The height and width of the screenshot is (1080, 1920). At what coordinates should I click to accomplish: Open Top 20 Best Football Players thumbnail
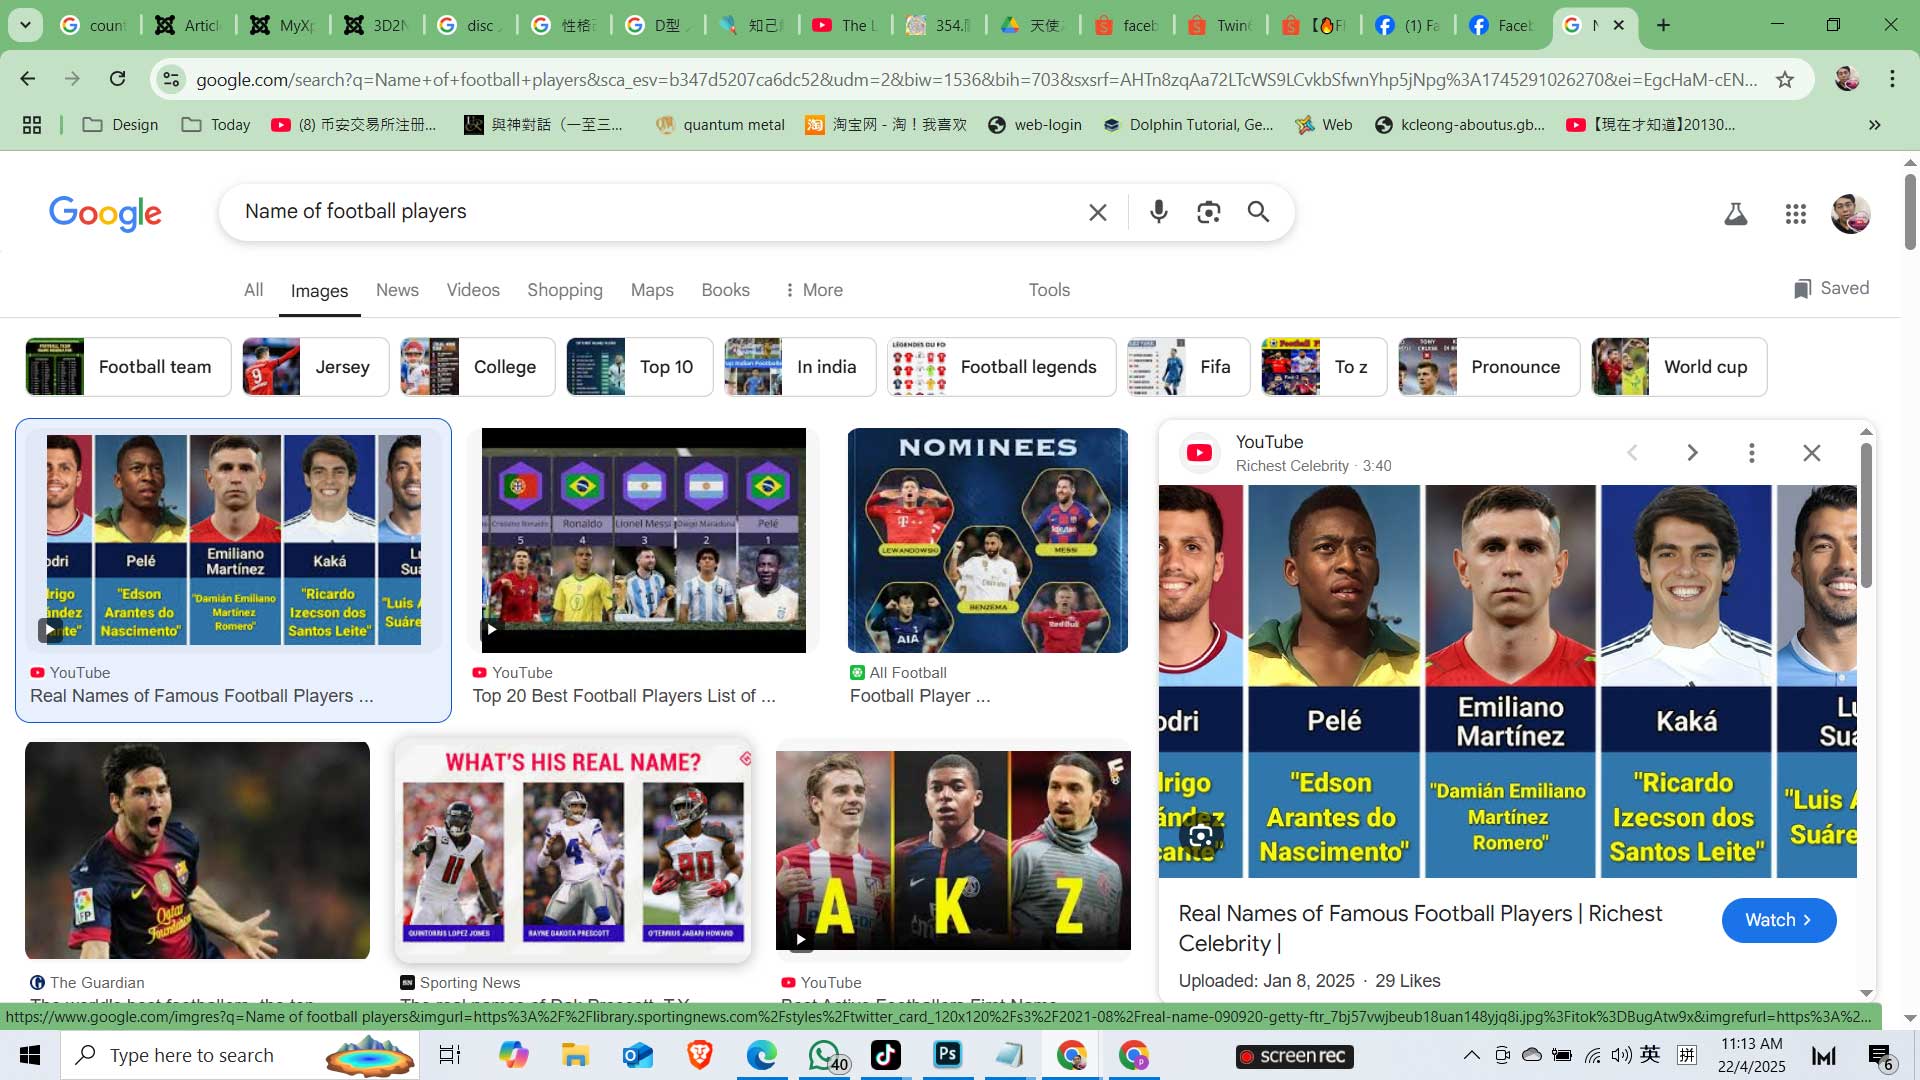click(x=643, y=540)
